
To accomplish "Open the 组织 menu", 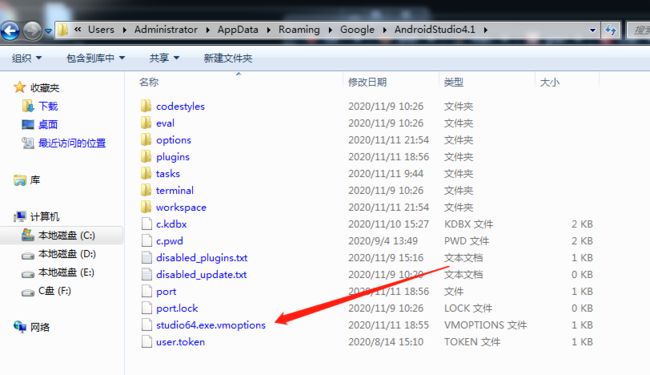I will click(x=27, y=58).
